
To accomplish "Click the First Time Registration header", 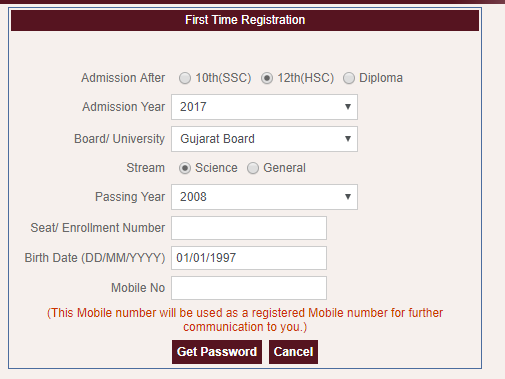I will pos(245,20).
